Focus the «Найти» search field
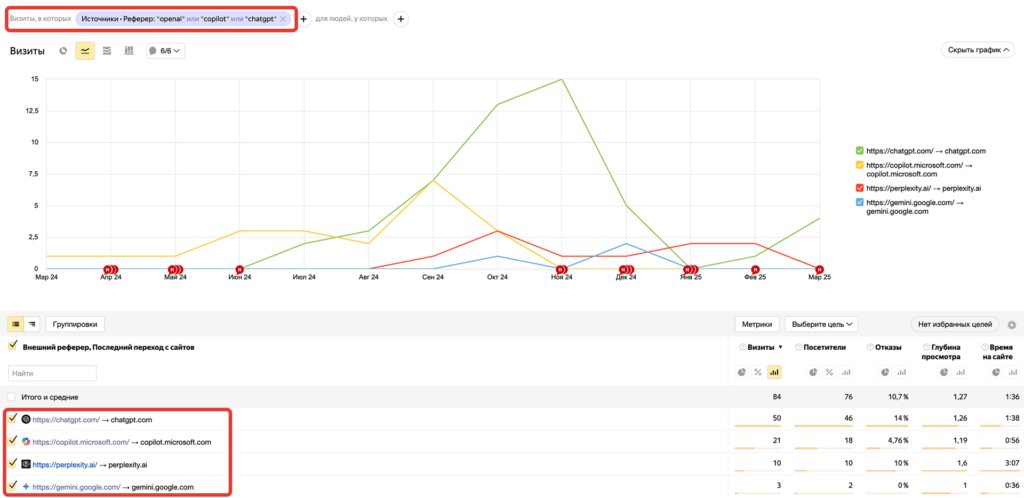The width and height of the screenshot is (1024, 498). click(x=52, y=373)
